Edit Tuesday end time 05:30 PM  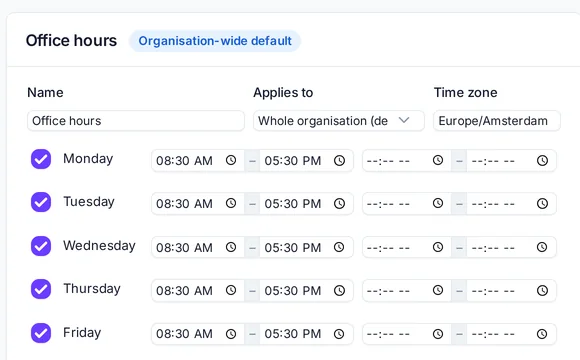pyautogui.click(x=306, y=203)
